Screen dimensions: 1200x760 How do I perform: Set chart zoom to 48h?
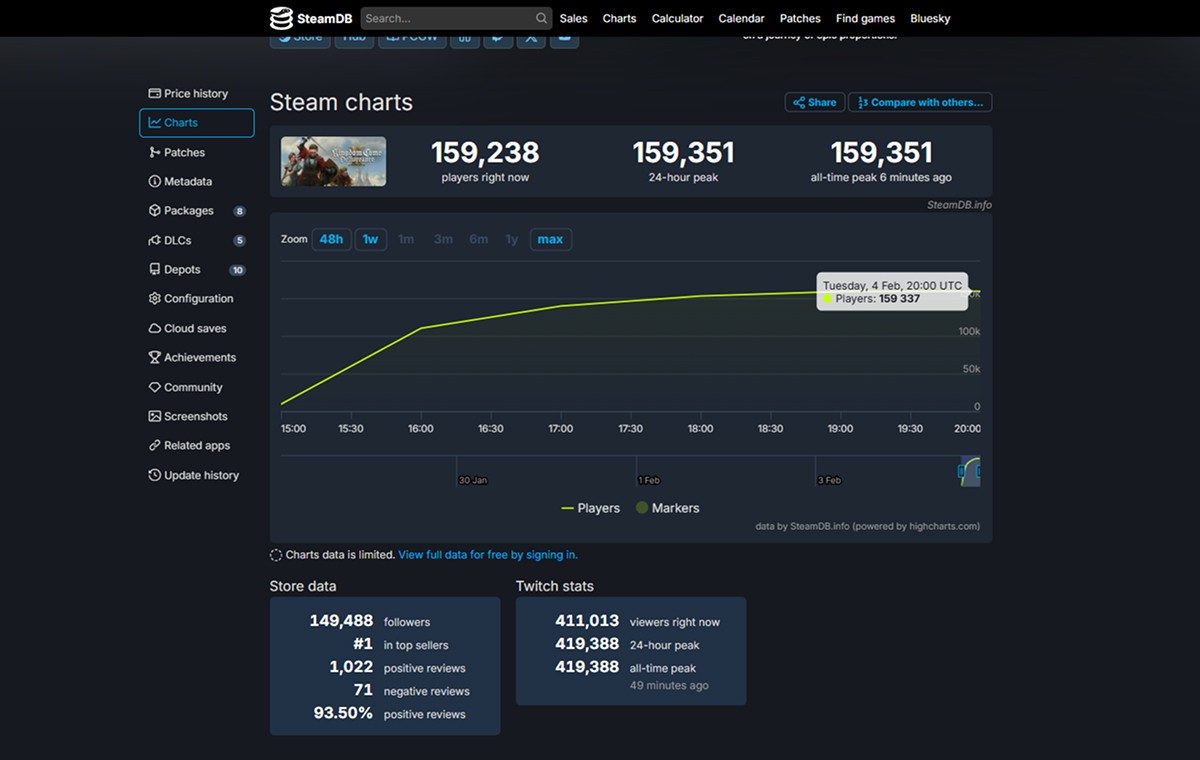331,239
